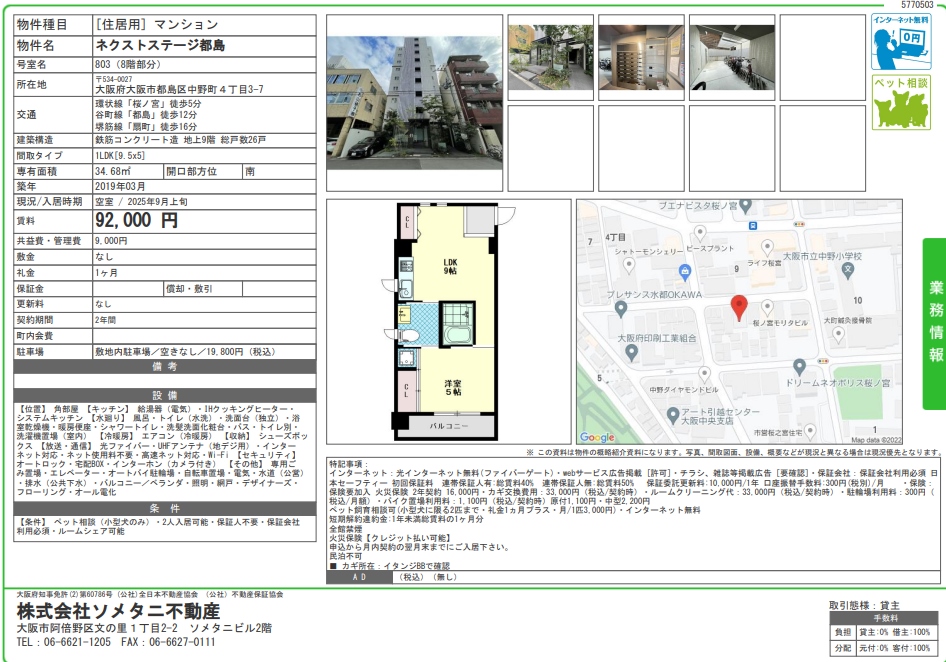
Task: Click the blue shopping bag map marker
Action: 683,271
